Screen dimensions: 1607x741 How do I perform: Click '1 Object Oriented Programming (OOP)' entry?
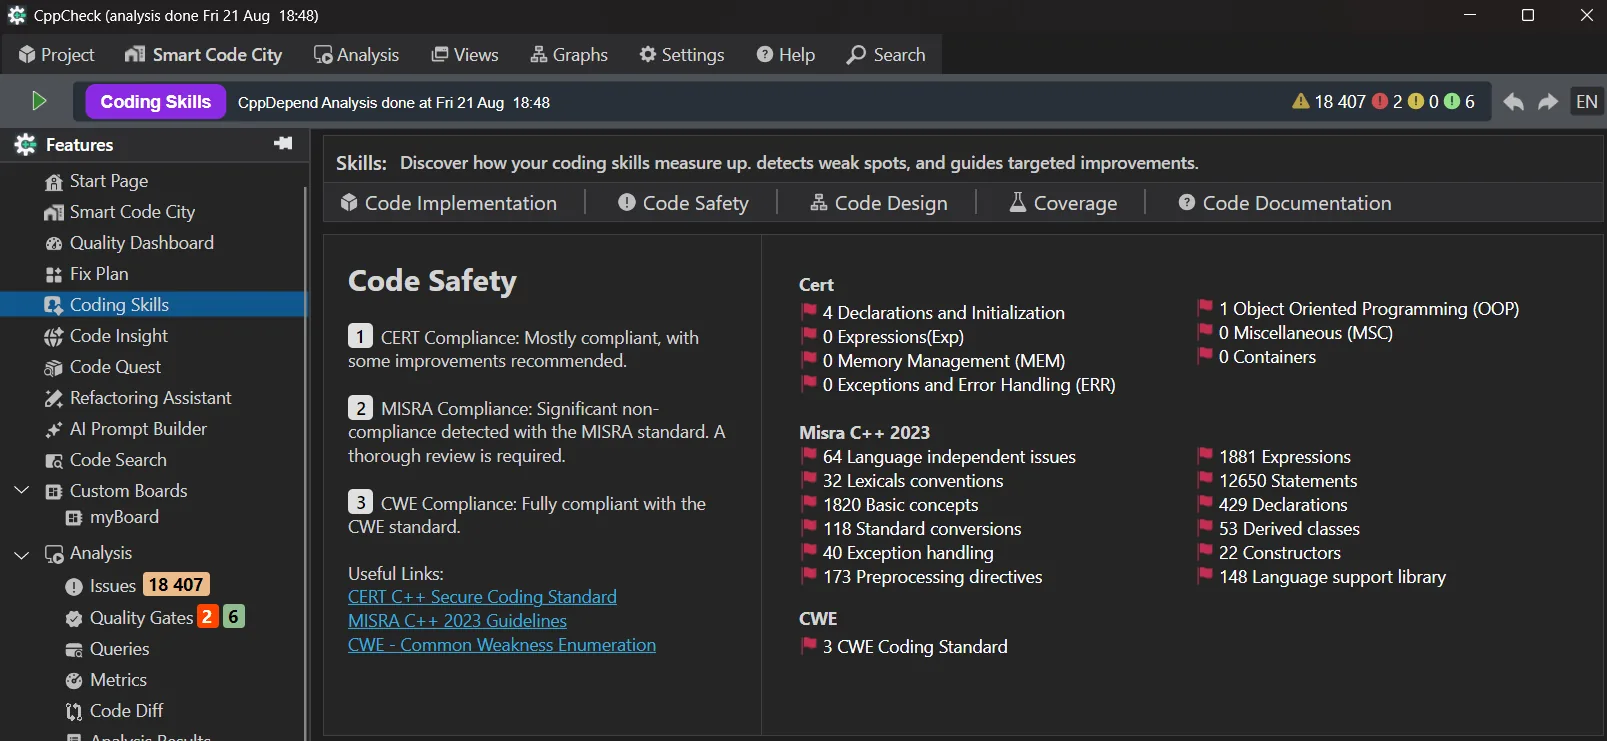click(x=1369, y=309)
